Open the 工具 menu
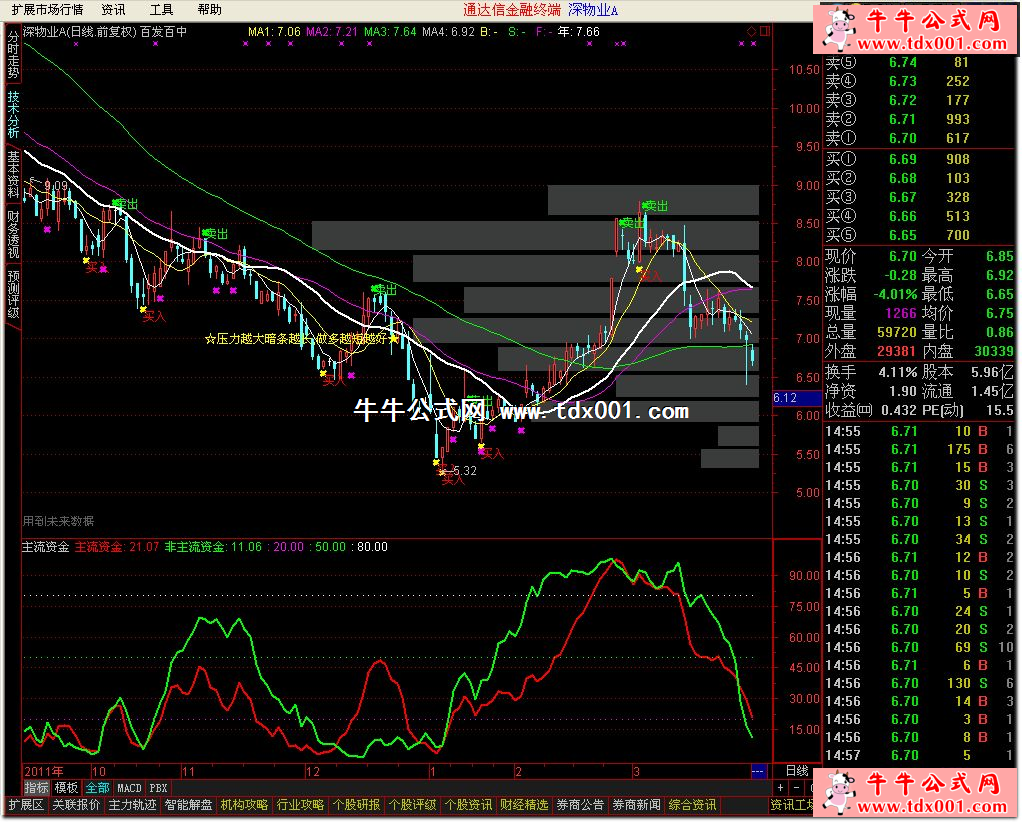Viewport: 1022px width, 822px height. pos(161,9)
